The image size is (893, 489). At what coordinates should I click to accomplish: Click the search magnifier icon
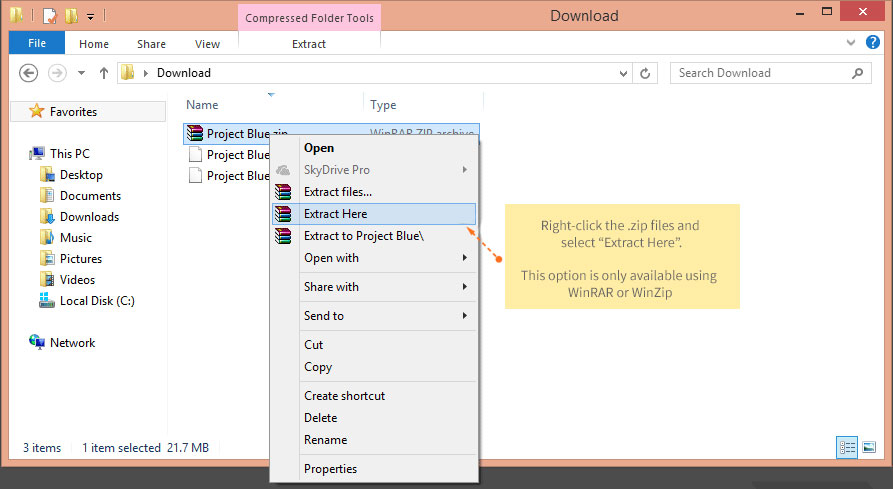[x=857, y=73]
